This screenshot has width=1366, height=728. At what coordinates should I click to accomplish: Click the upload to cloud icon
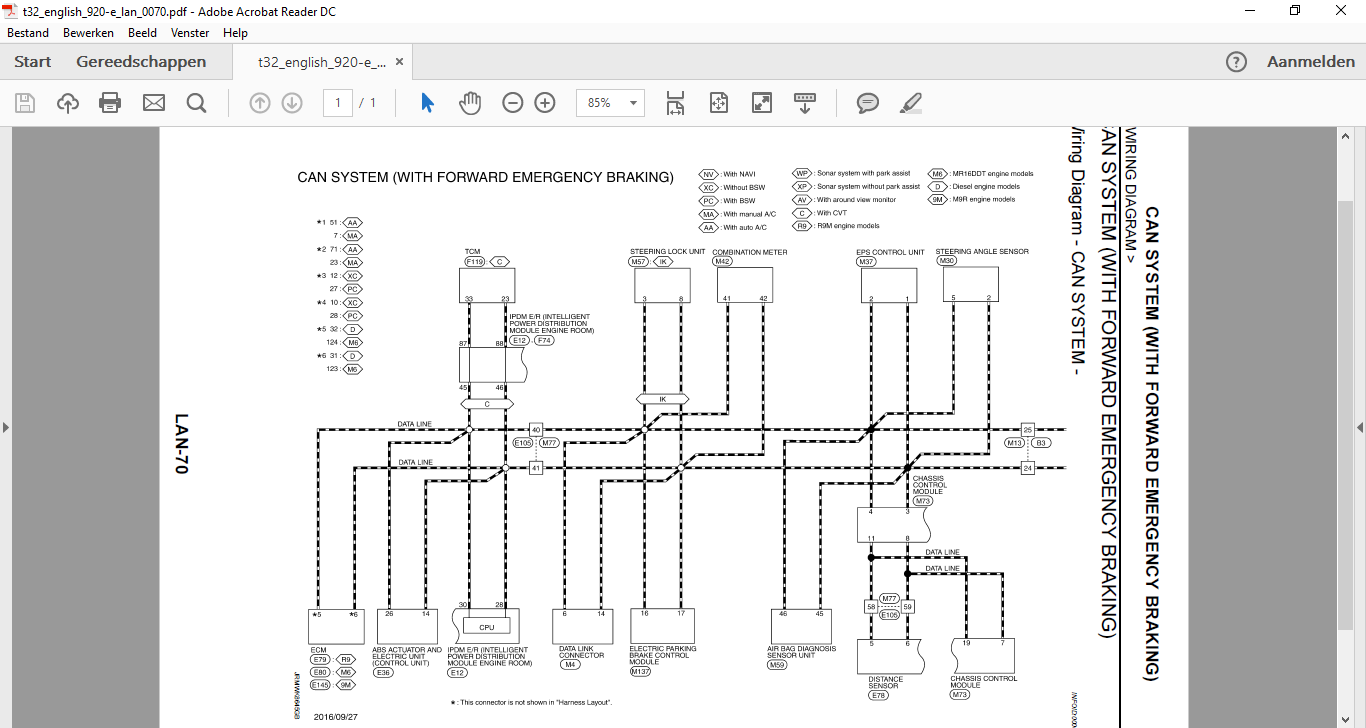[68, 103]
